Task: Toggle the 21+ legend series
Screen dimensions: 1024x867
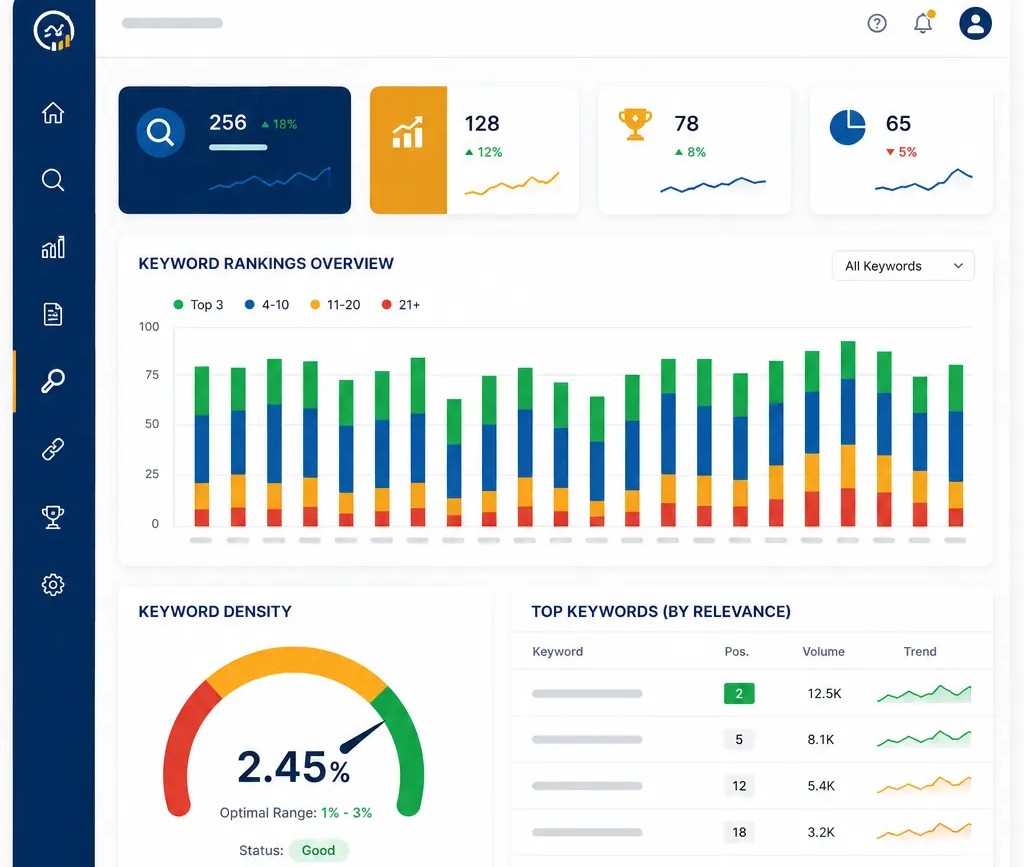Action: (401, 305)
